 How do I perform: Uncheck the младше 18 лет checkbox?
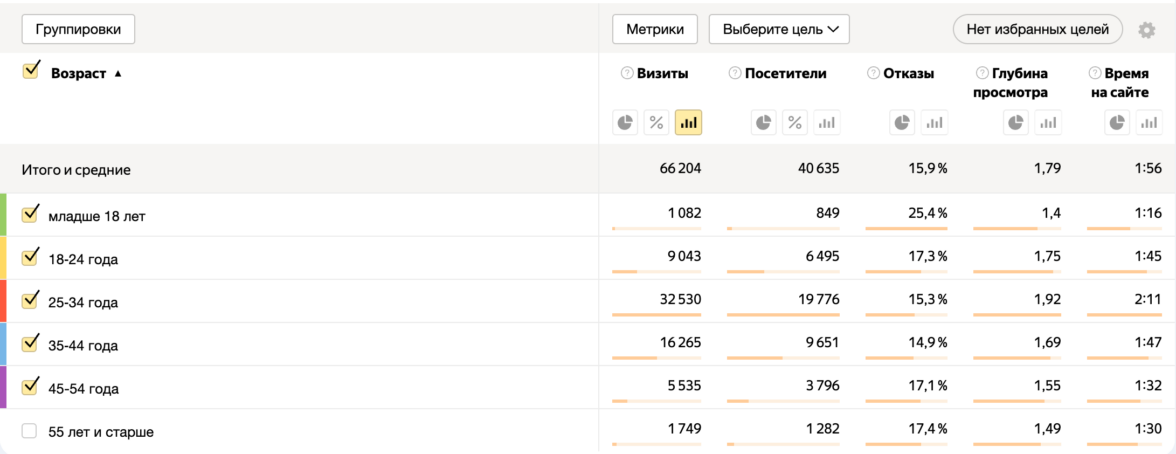click(30, 214)
